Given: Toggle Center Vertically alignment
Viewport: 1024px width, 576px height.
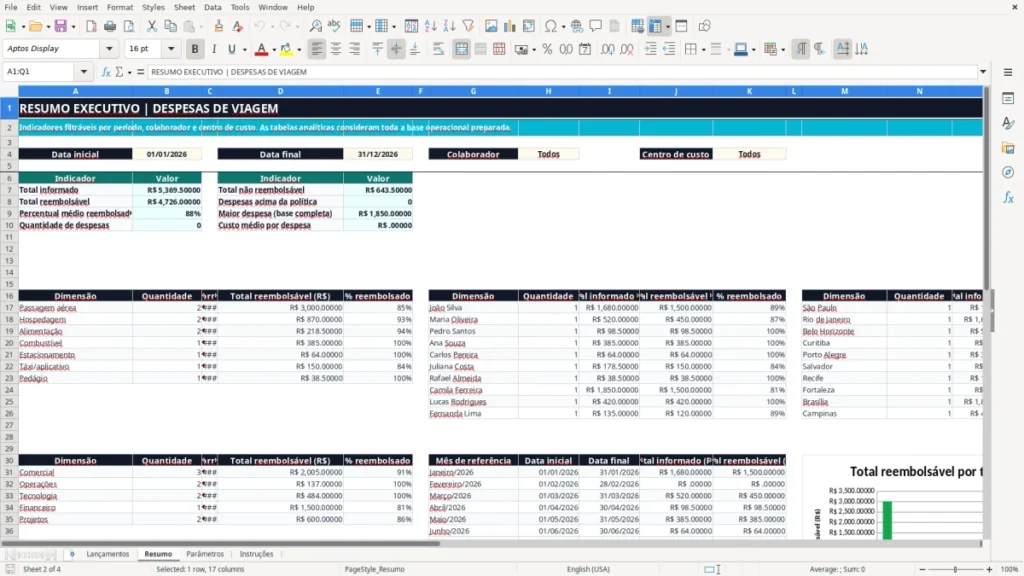Looking at the screenshot, I should 396,49.
